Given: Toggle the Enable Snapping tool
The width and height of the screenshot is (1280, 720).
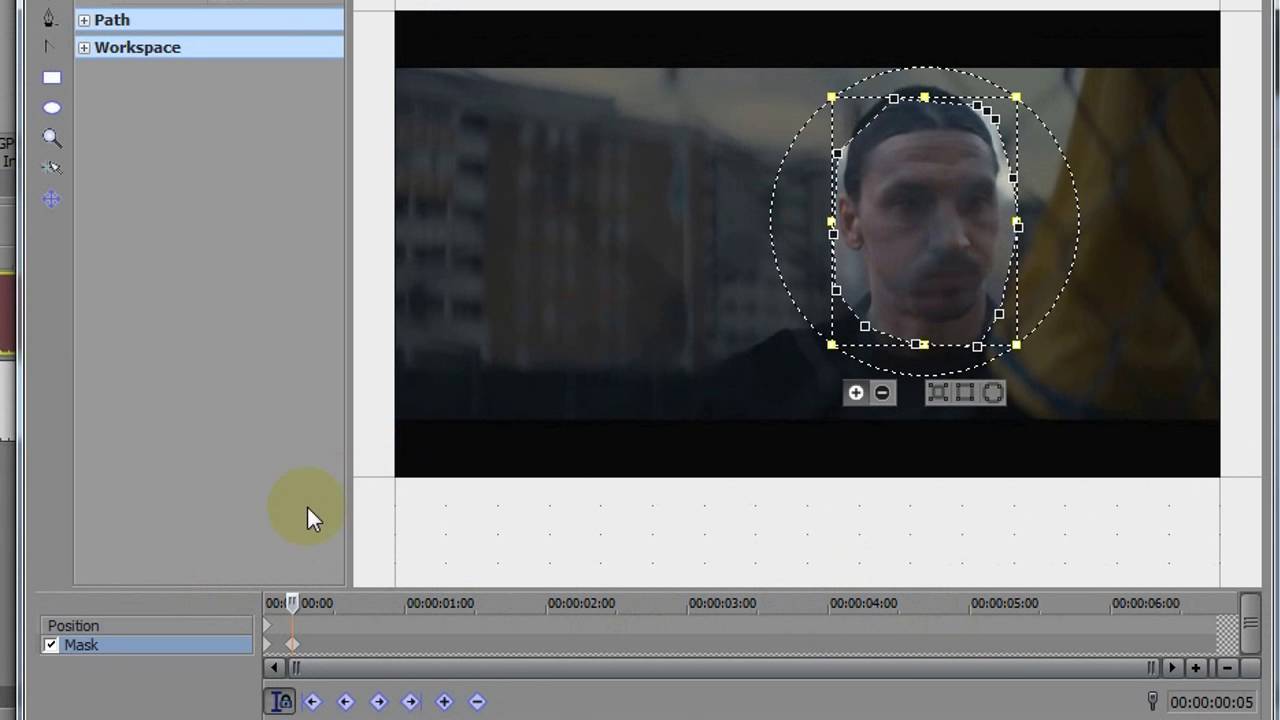Looking at the screenshot, I should (52, 168).
